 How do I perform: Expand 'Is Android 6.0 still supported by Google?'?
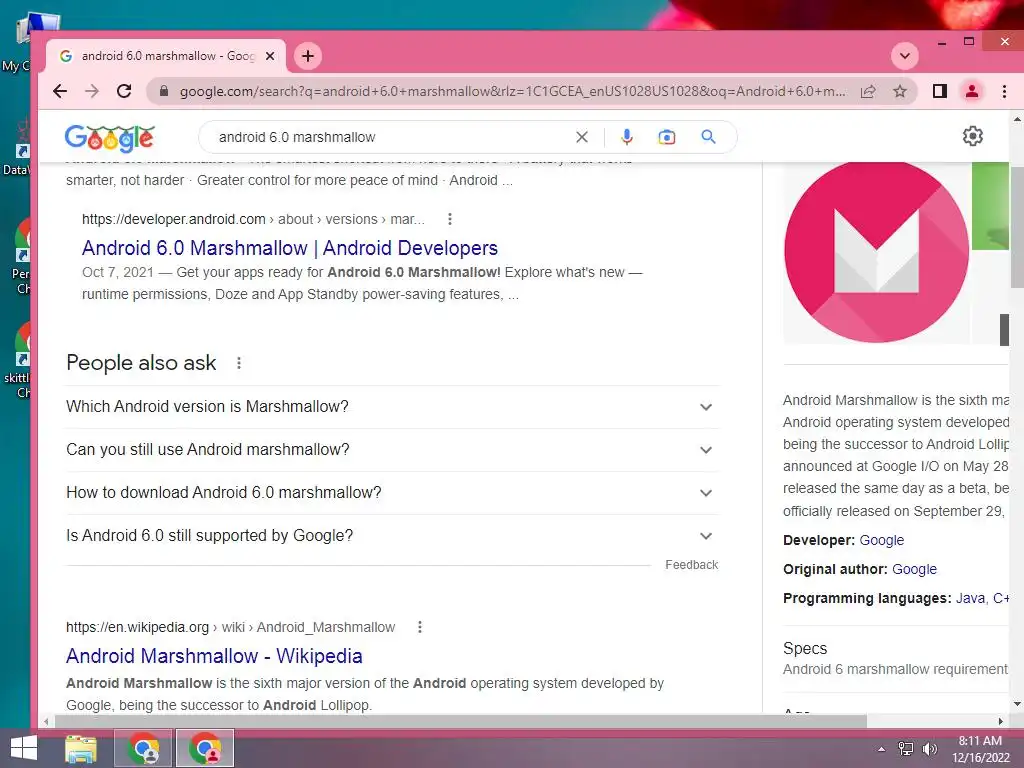click(392, 536)
